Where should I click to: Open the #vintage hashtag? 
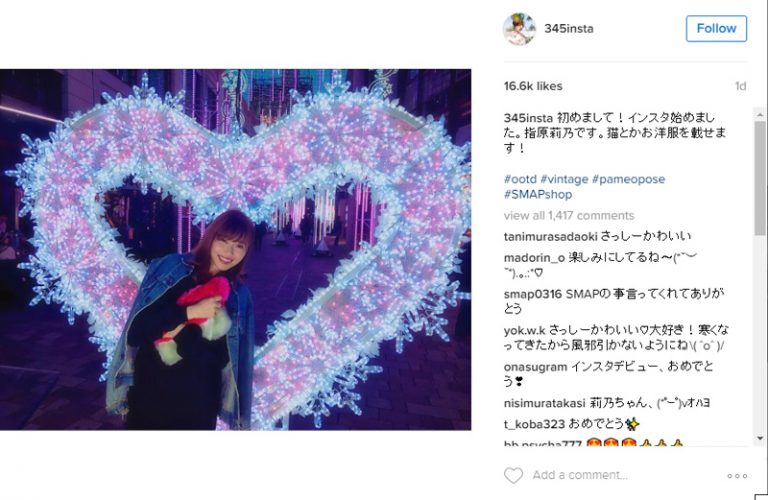point(564,179)
